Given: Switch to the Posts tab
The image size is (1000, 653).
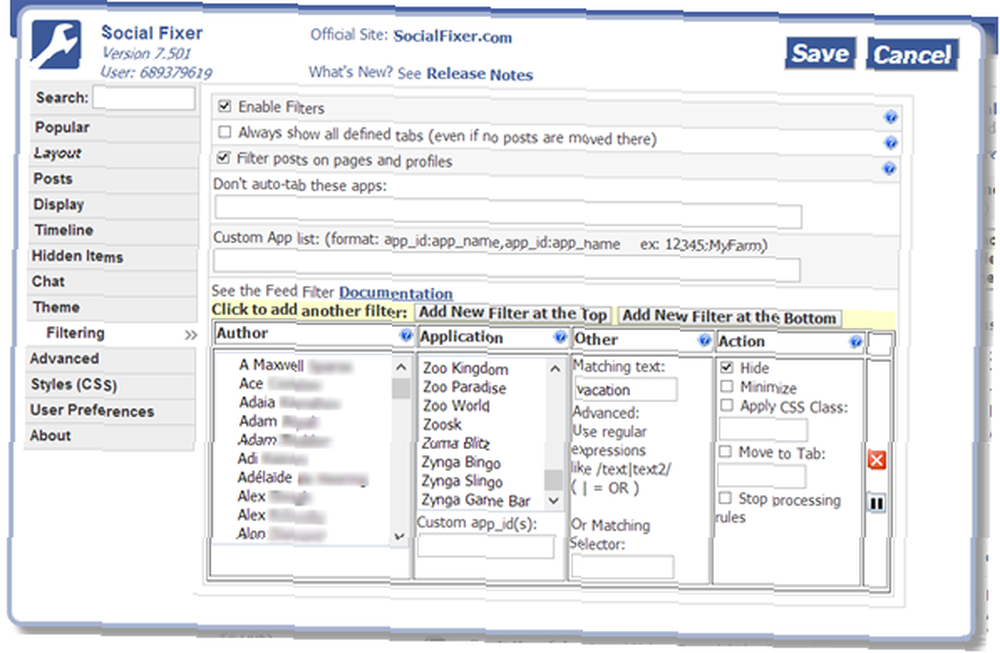Looking at the screenshot, I should point(114,179).
